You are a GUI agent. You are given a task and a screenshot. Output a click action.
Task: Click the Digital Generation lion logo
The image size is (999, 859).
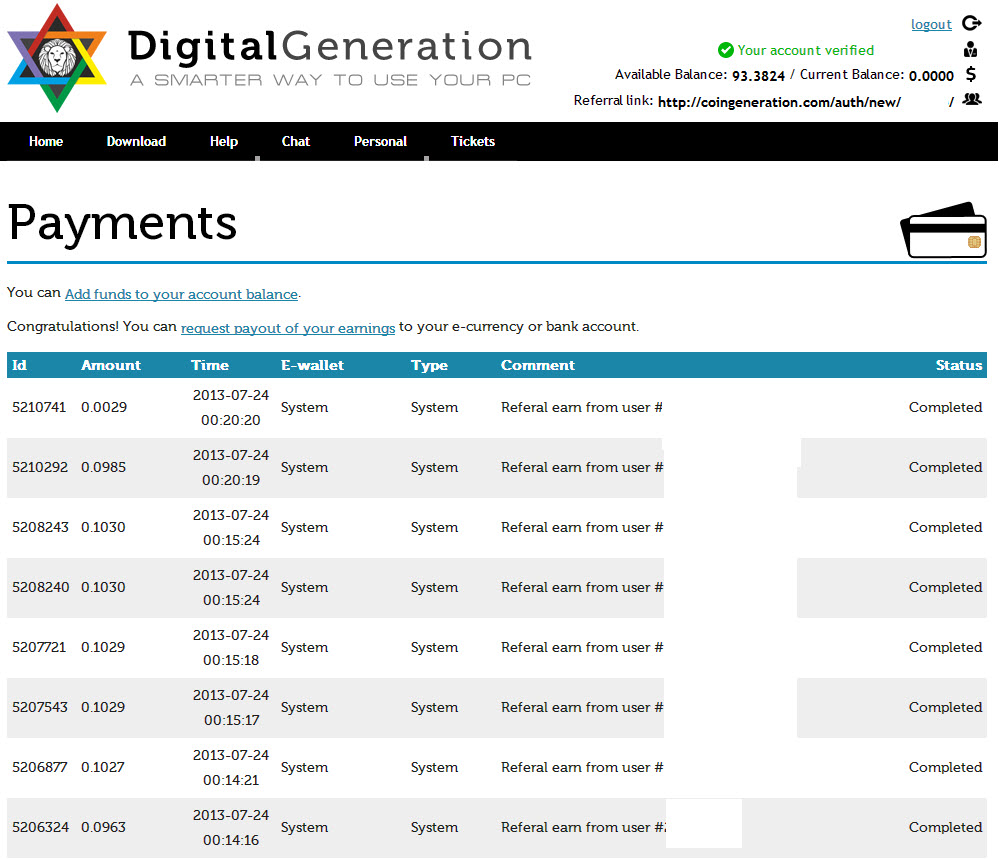coord(57,59)
